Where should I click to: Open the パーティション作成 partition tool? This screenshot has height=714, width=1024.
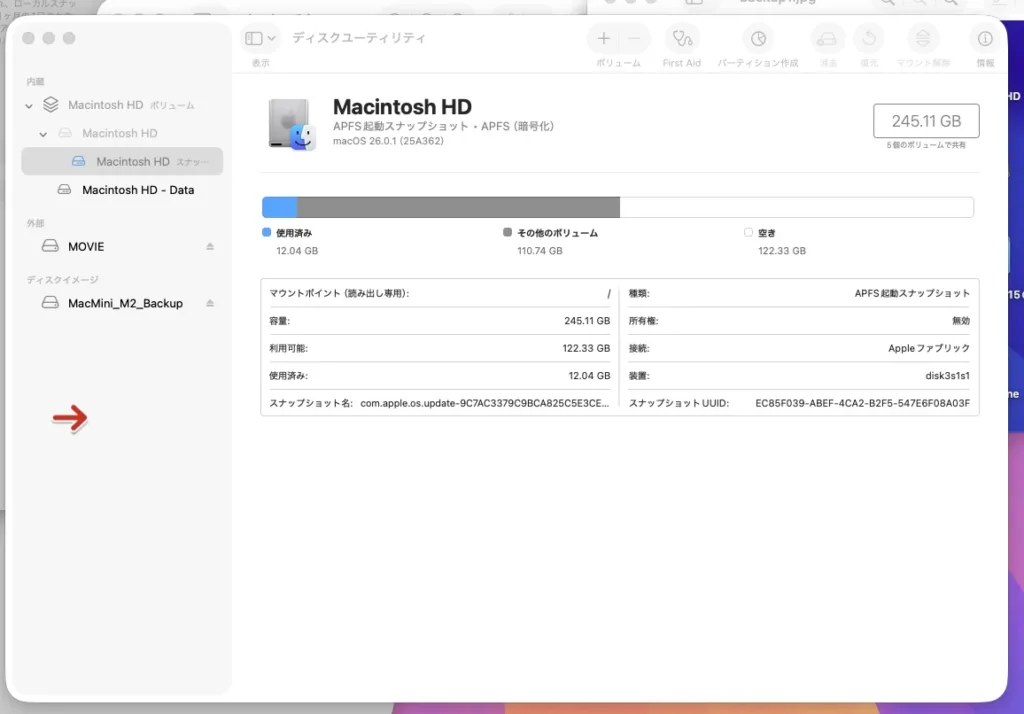coord(758,39)
